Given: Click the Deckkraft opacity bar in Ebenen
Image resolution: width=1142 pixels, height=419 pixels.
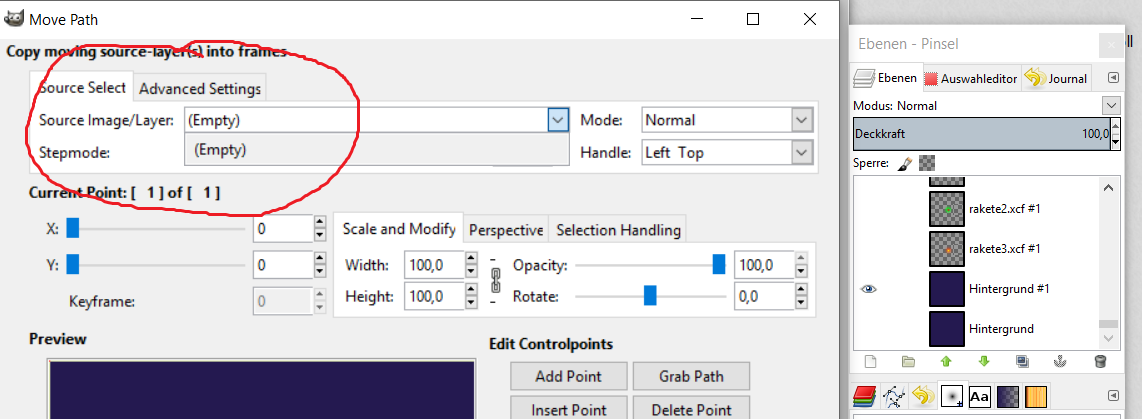Looking at the screenshot, I should [x=982, y=134].
